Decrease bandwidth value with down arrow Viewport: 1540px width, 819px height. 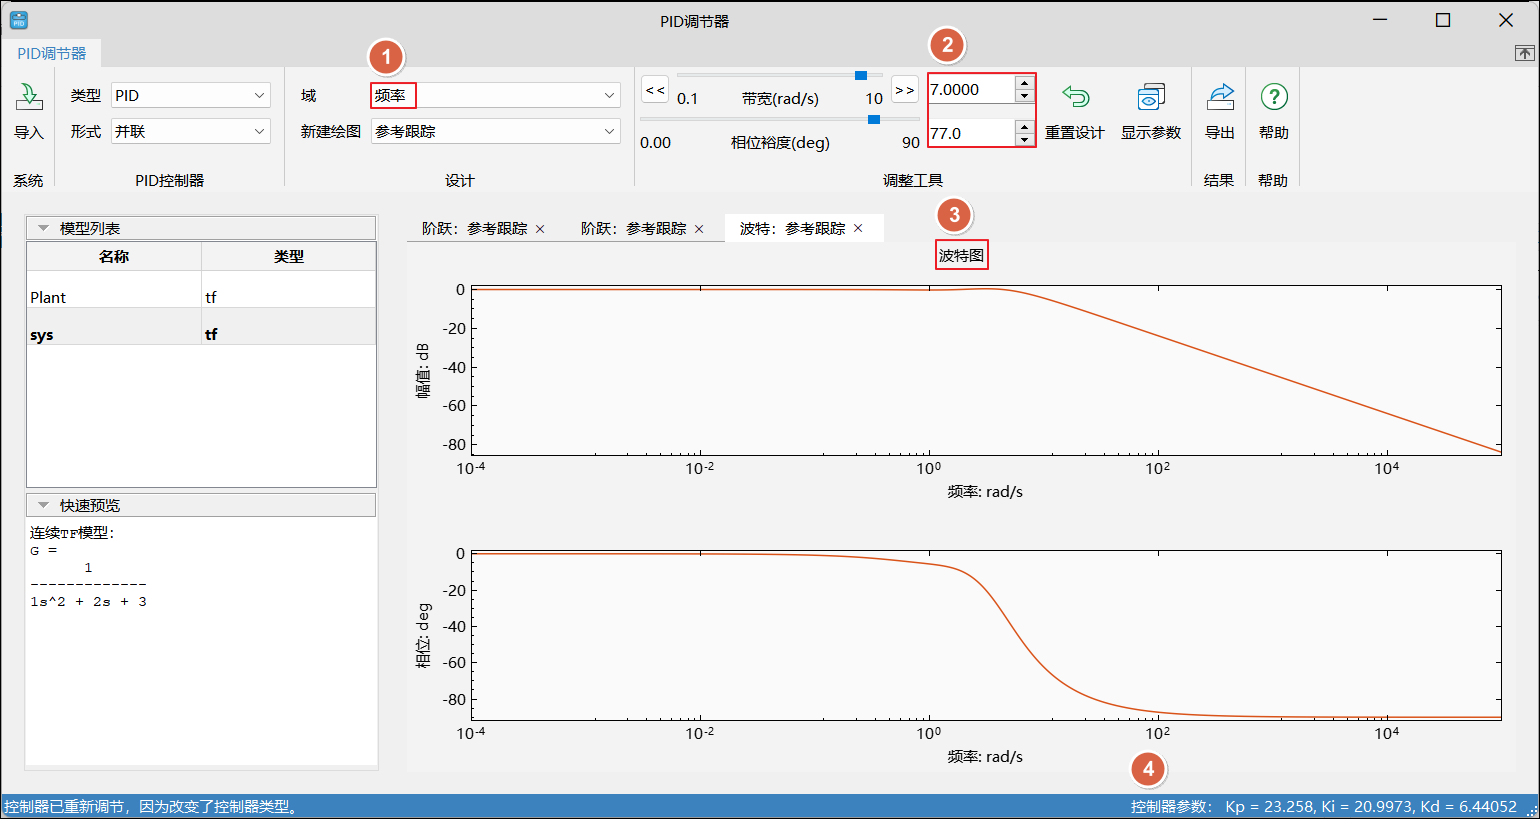point(1024,96)
